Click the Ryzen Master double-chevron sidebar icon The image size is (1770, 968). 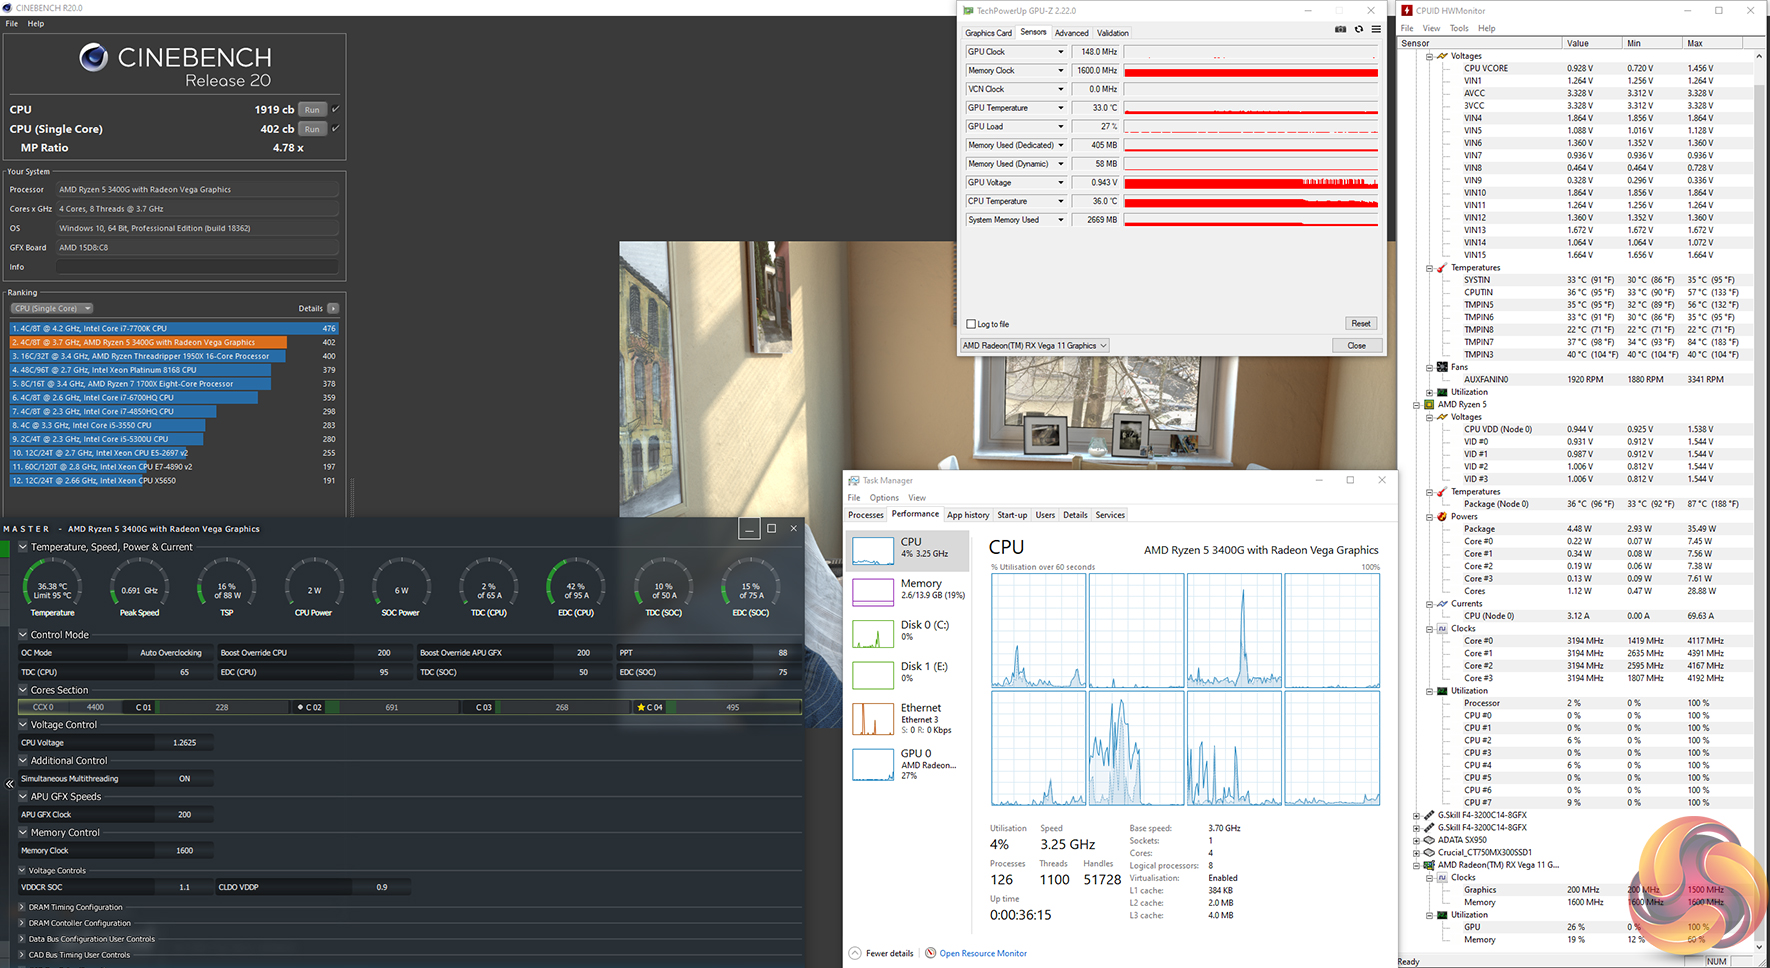(x=9, y=785)
